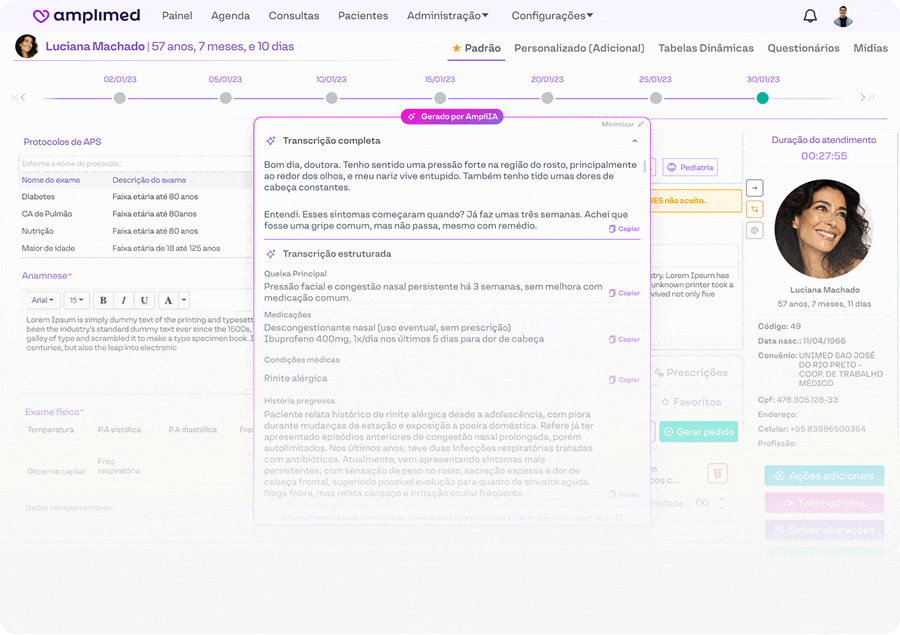Open the notifications bell

pyautogui.click(x=810, y=16)
